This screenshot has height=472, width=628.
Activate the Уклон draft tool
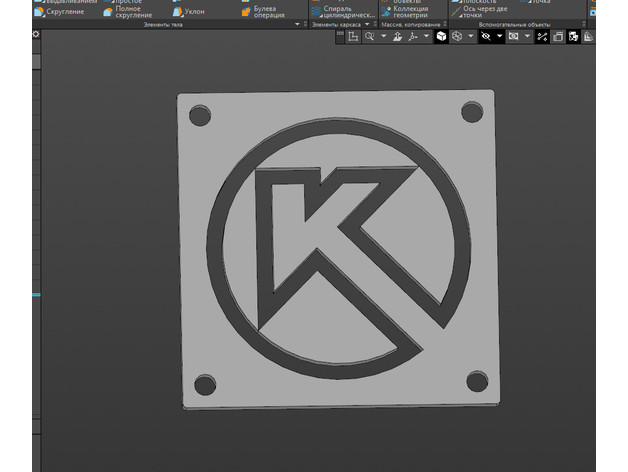pyautogui.click(x=193, y=12)
